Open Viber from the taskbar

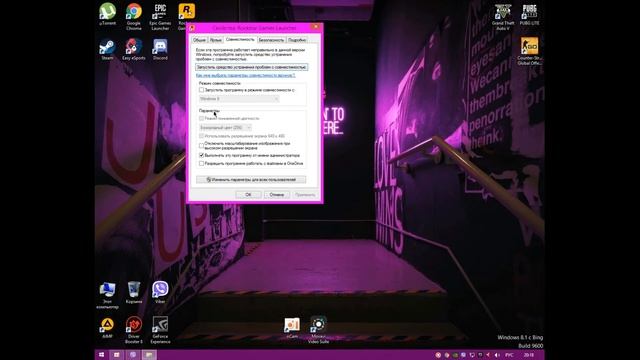point(133,355)
